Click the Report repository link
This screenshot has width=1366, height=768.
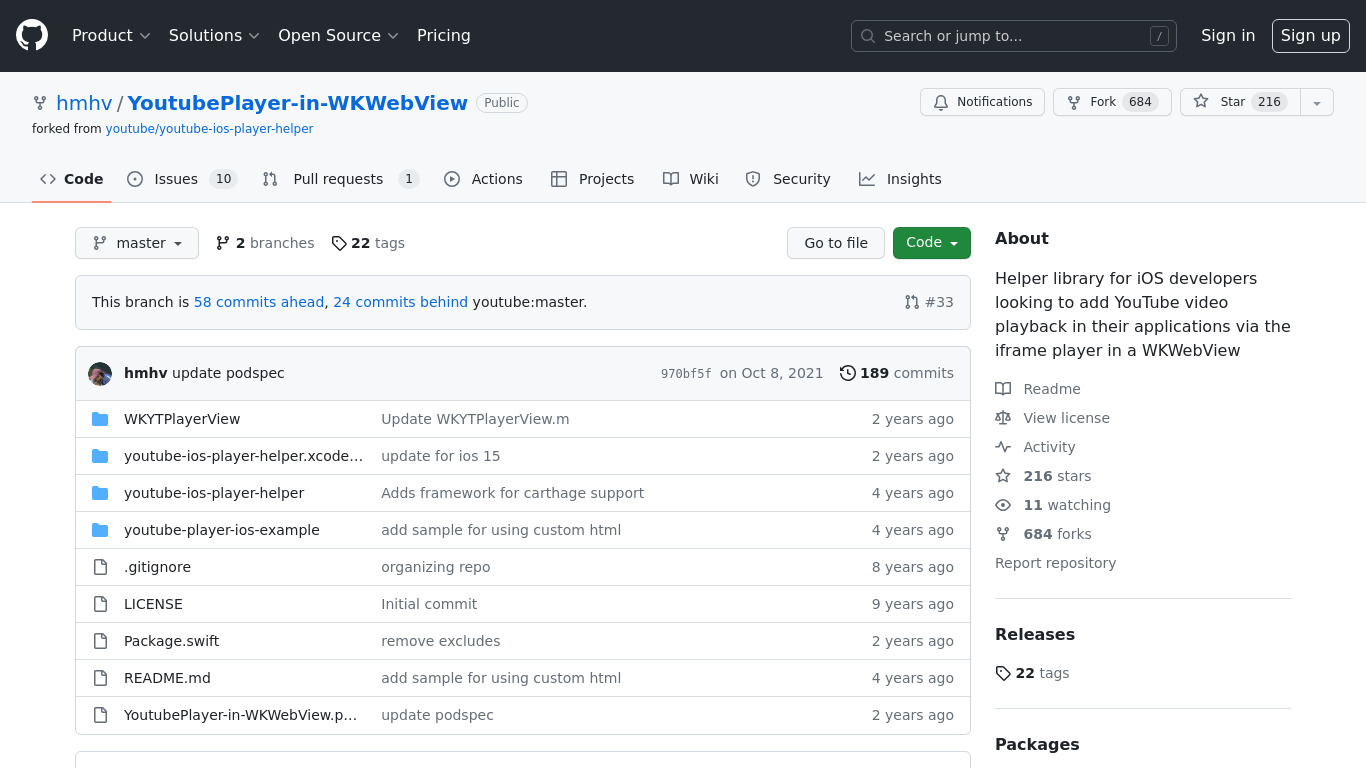click(x=1055, y=563)
